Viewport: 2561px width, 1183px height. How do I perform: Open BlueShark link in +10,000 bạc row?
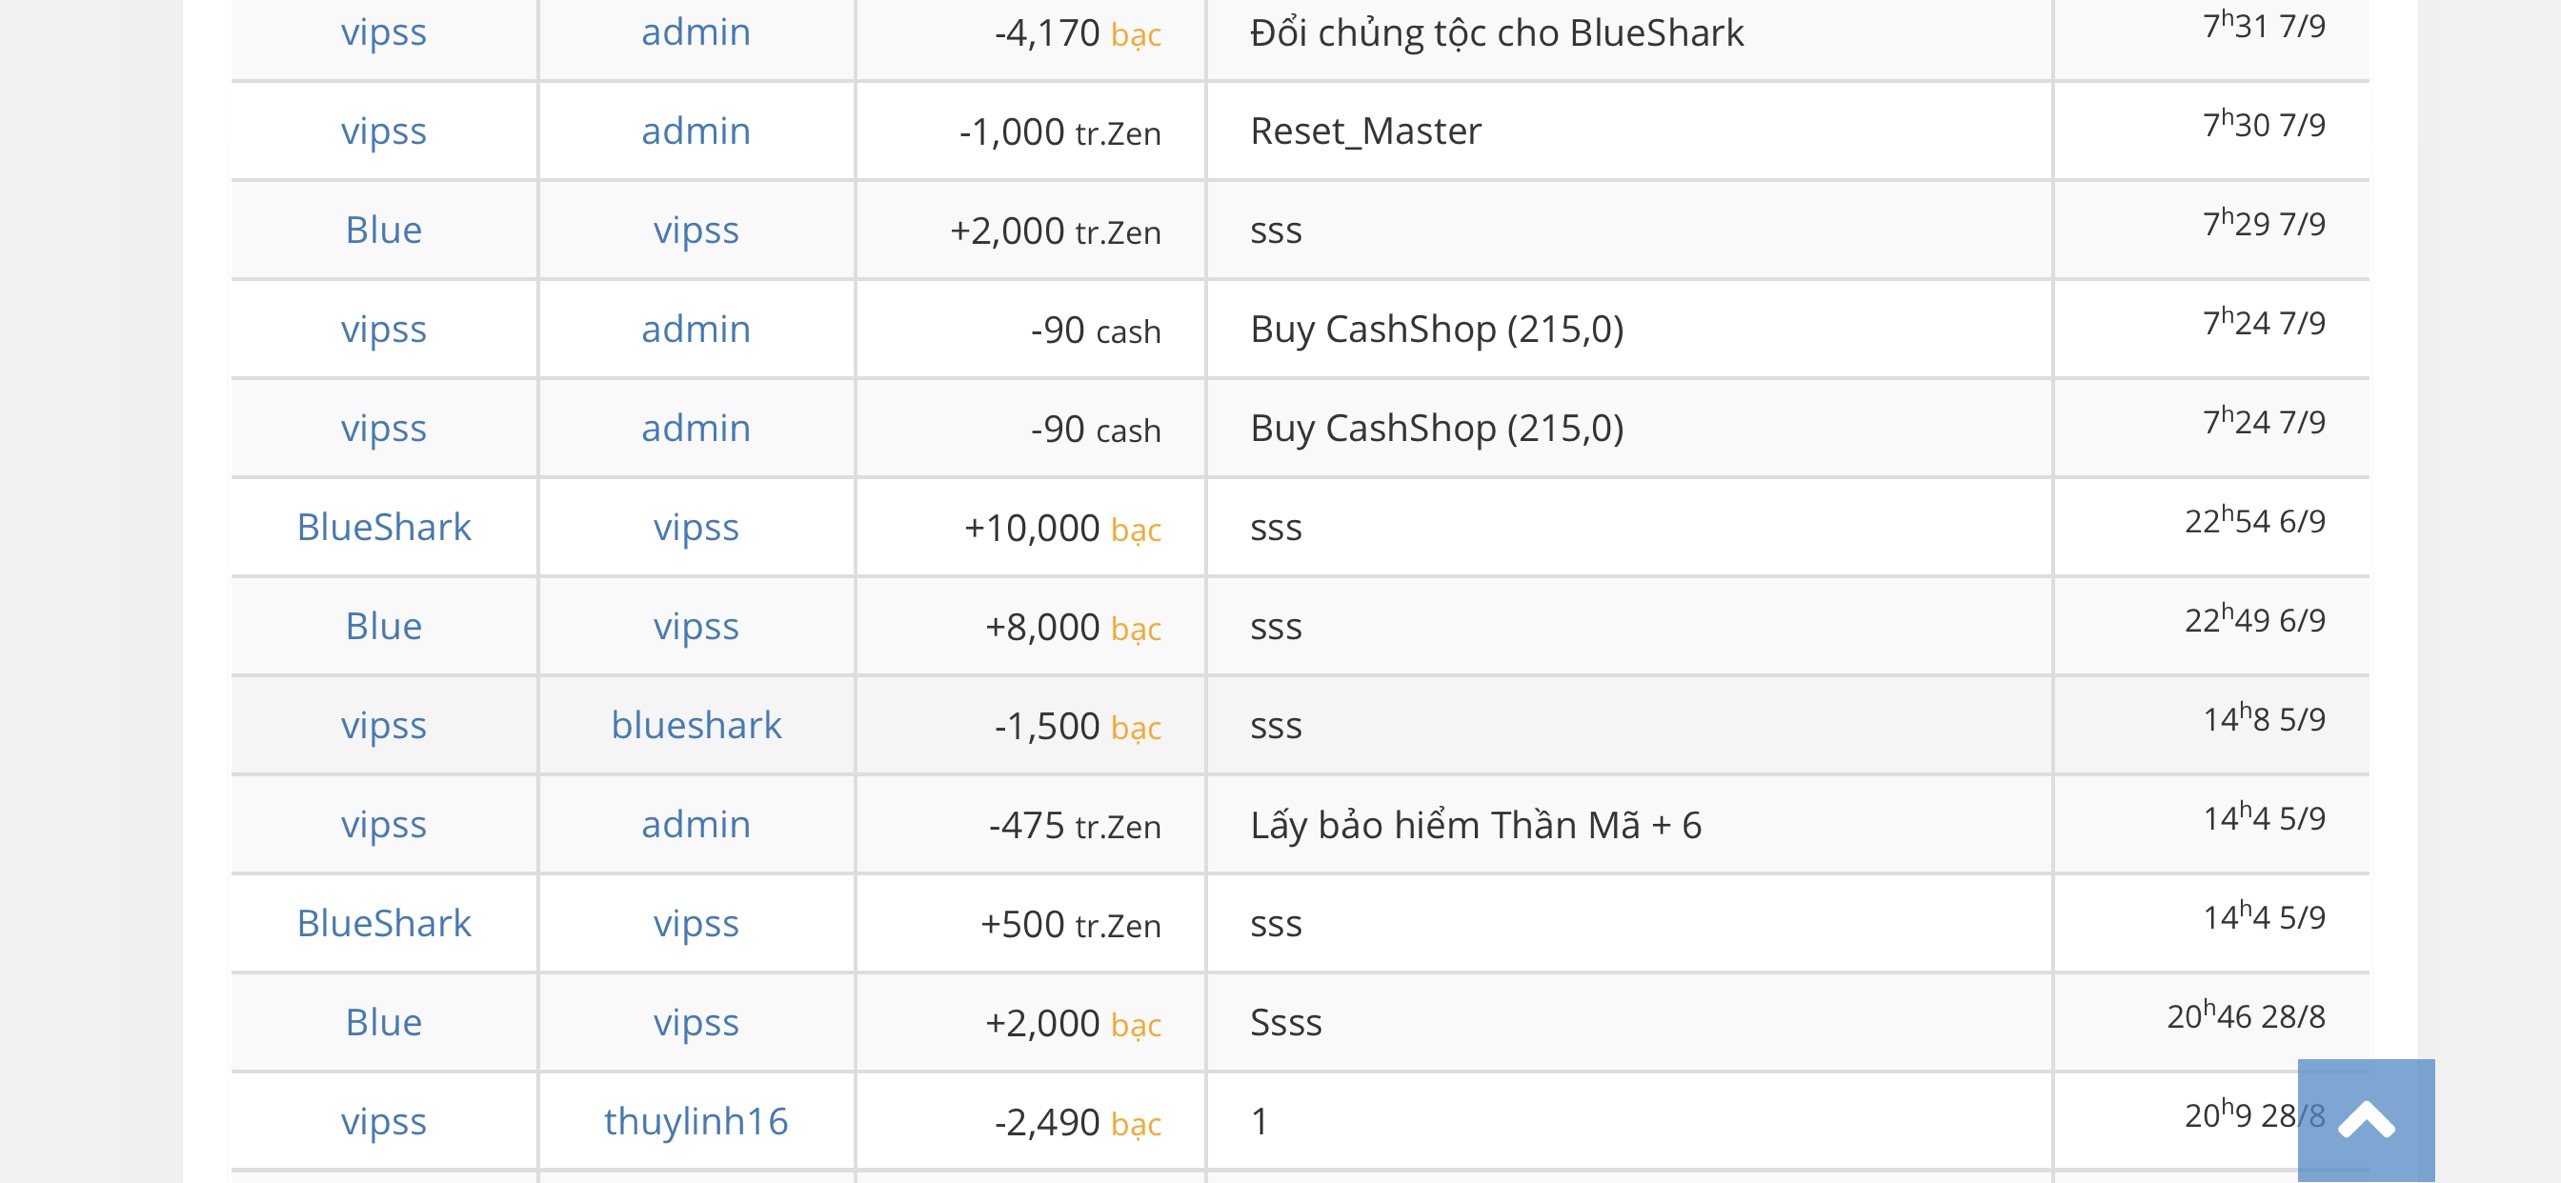(384, 527)
